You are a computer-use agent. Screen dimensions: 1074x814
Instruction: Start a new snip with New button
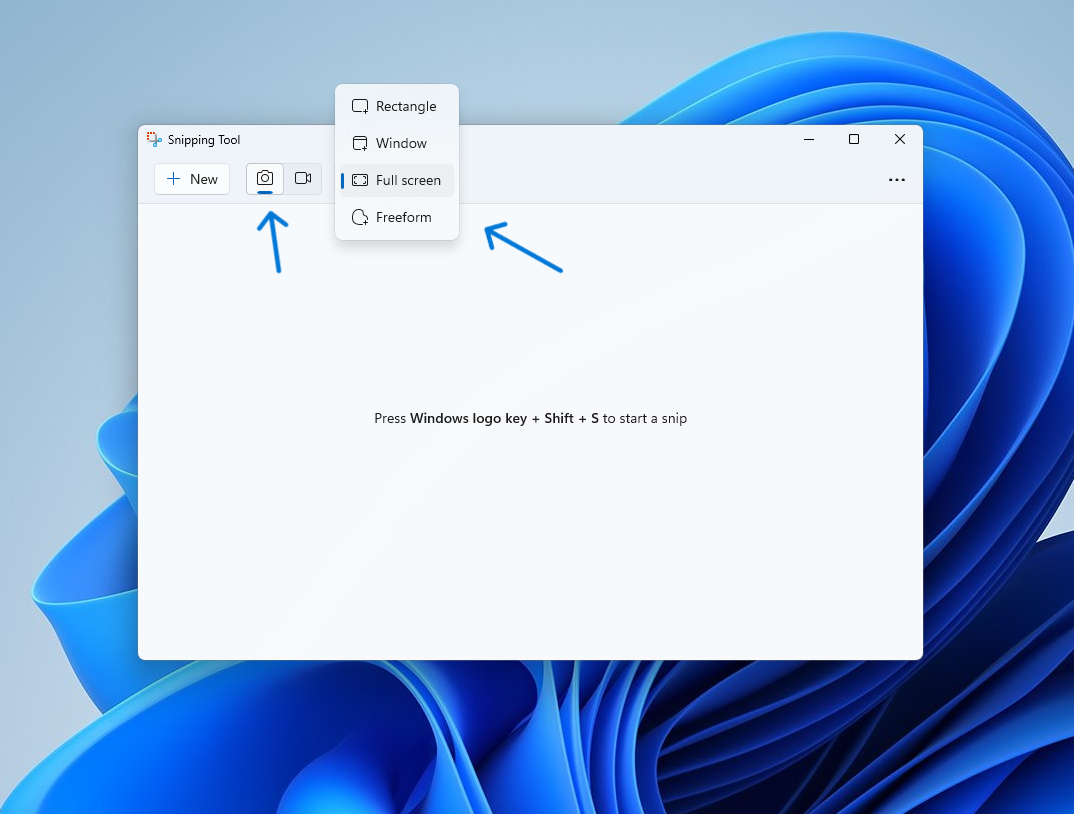pos(191,179)
